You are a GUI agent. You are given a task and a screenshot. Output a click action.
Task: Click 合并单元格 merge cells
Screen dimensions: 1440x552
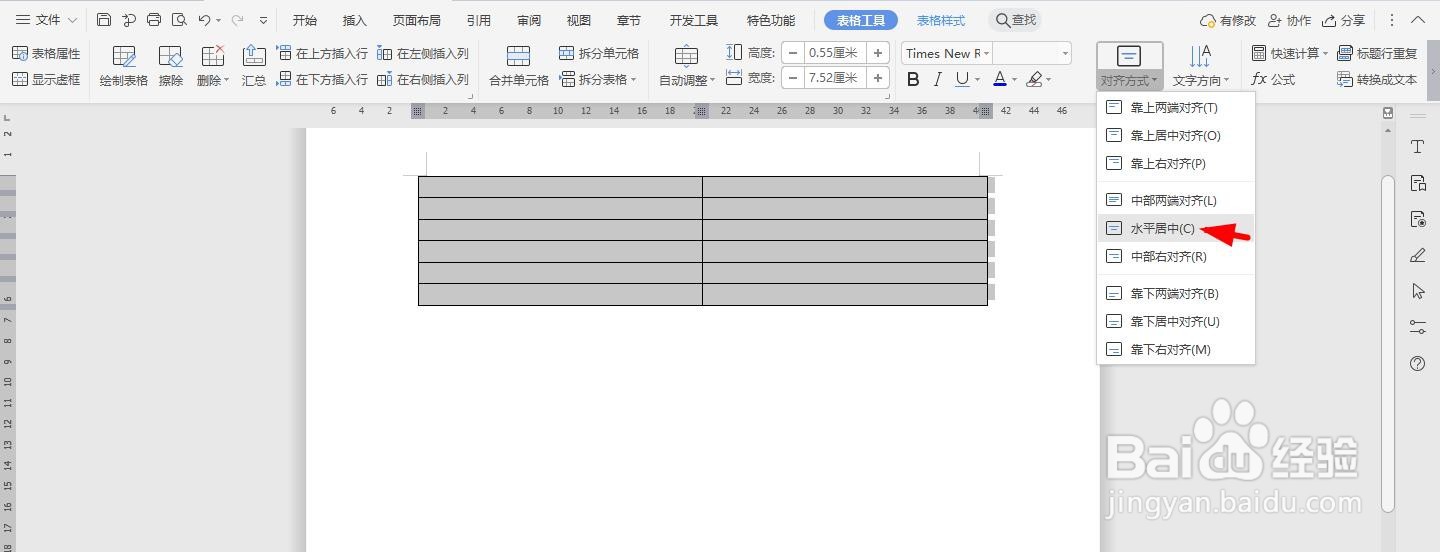(518, 66)
